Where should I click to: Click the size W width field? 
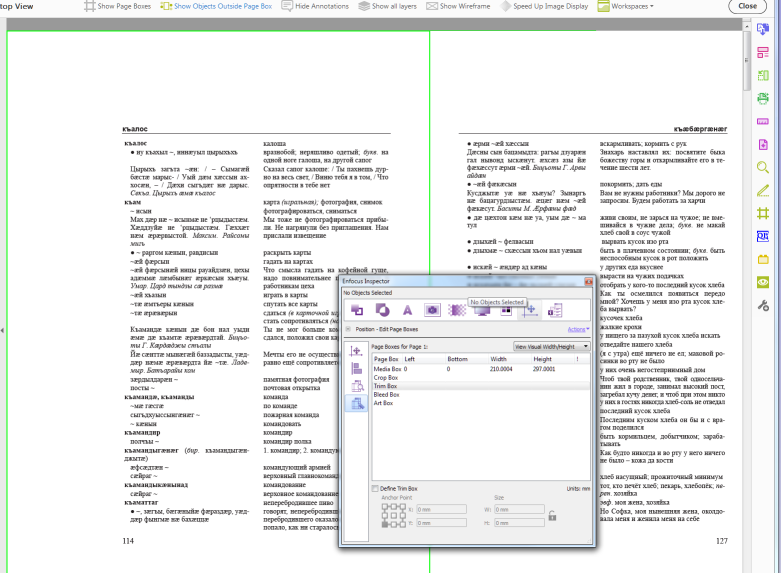520,509
